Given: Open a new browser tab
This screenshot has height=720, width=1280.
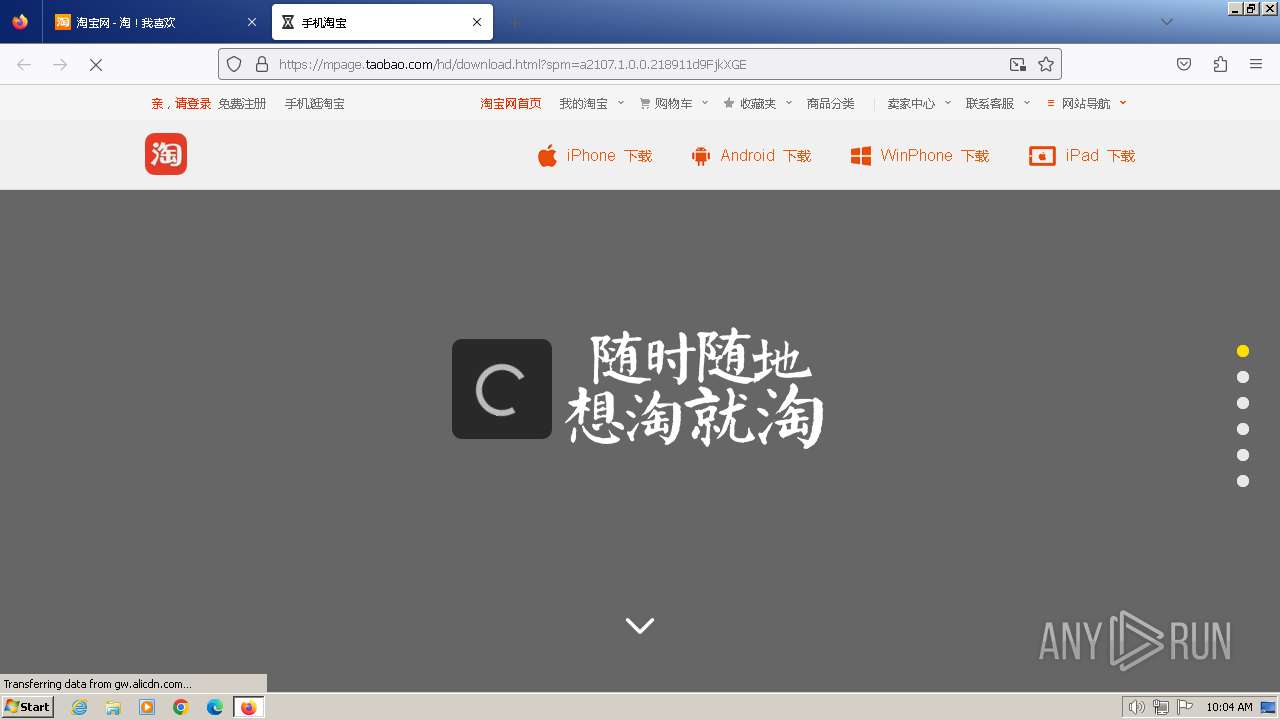Looking at the screenshot, I should 514,22.
